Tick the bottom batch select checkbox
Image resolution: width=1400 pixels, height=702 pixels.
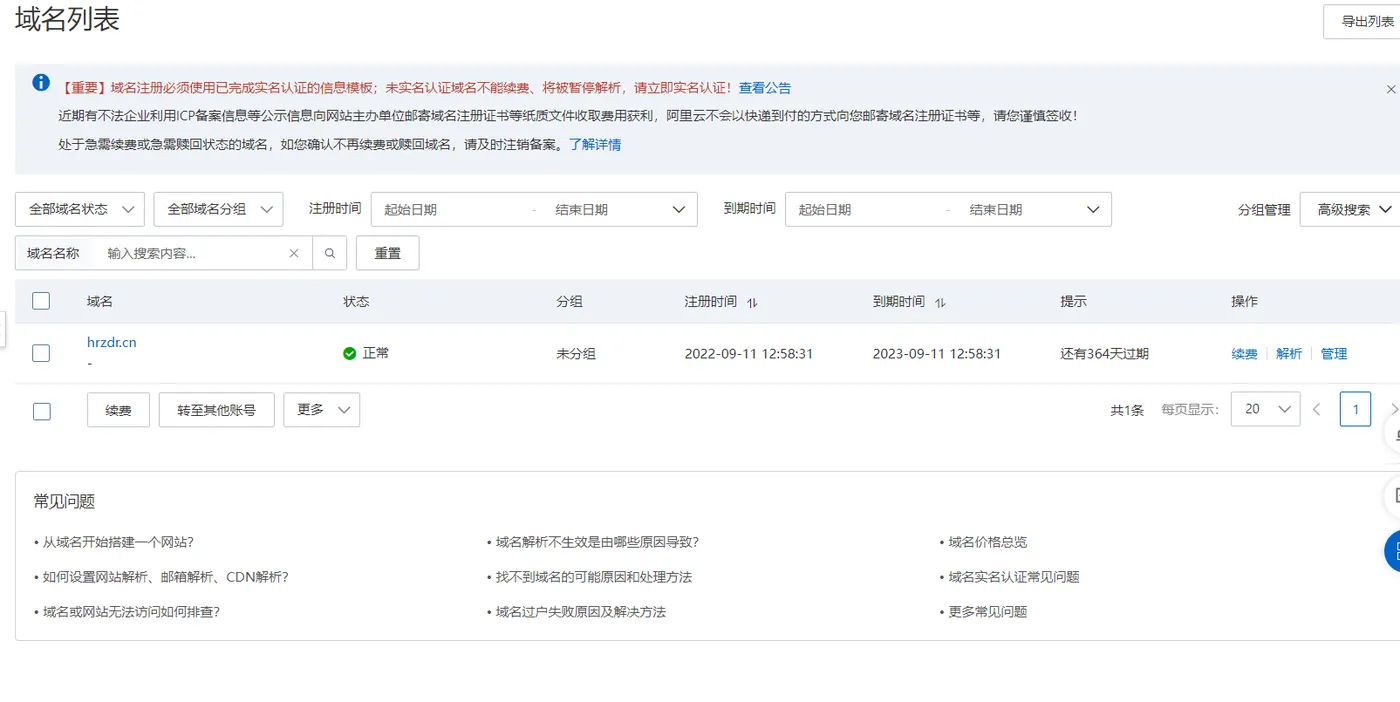pyautogui.click(x=42, y=411)
